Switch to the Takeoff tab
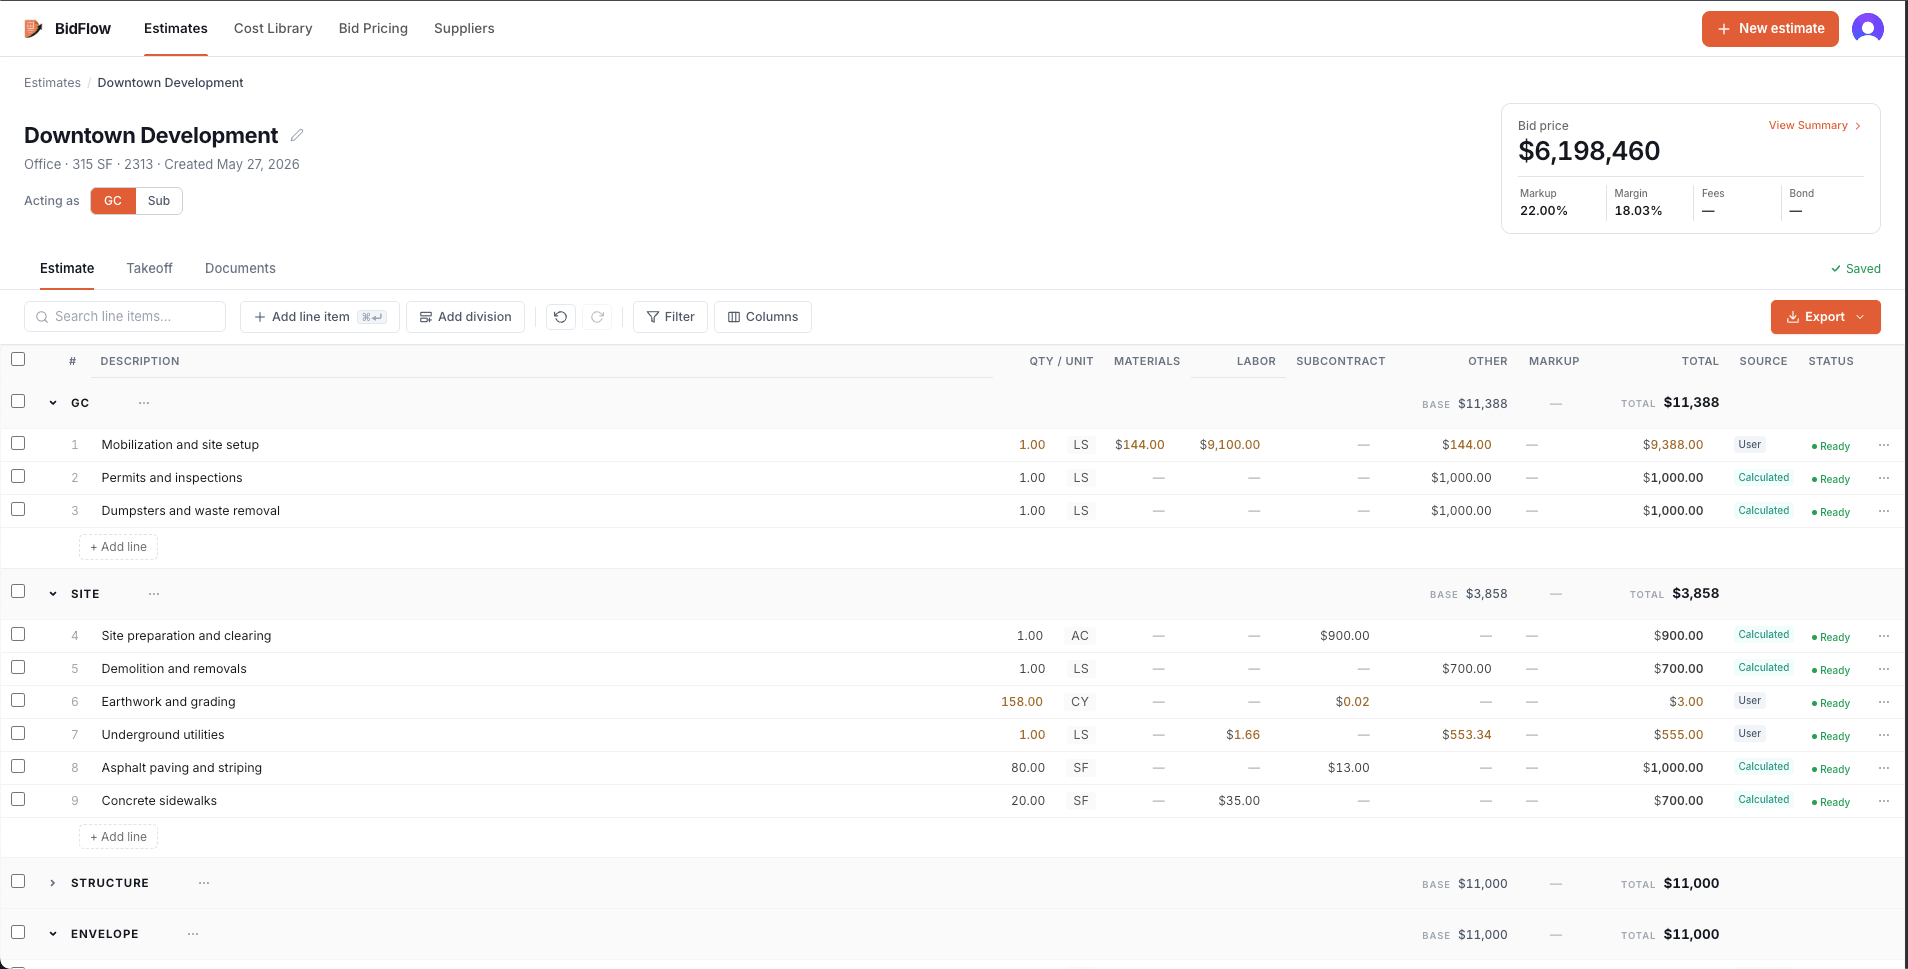Image resolution: width=1908 pixels, height=969 pixels. (x=149, y=268)
